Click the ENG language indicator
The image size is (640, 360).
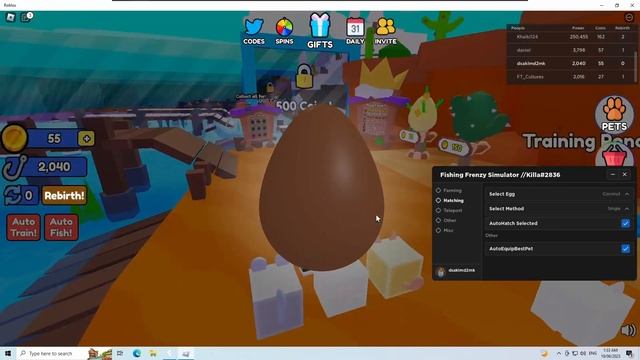tap(593, 353)
